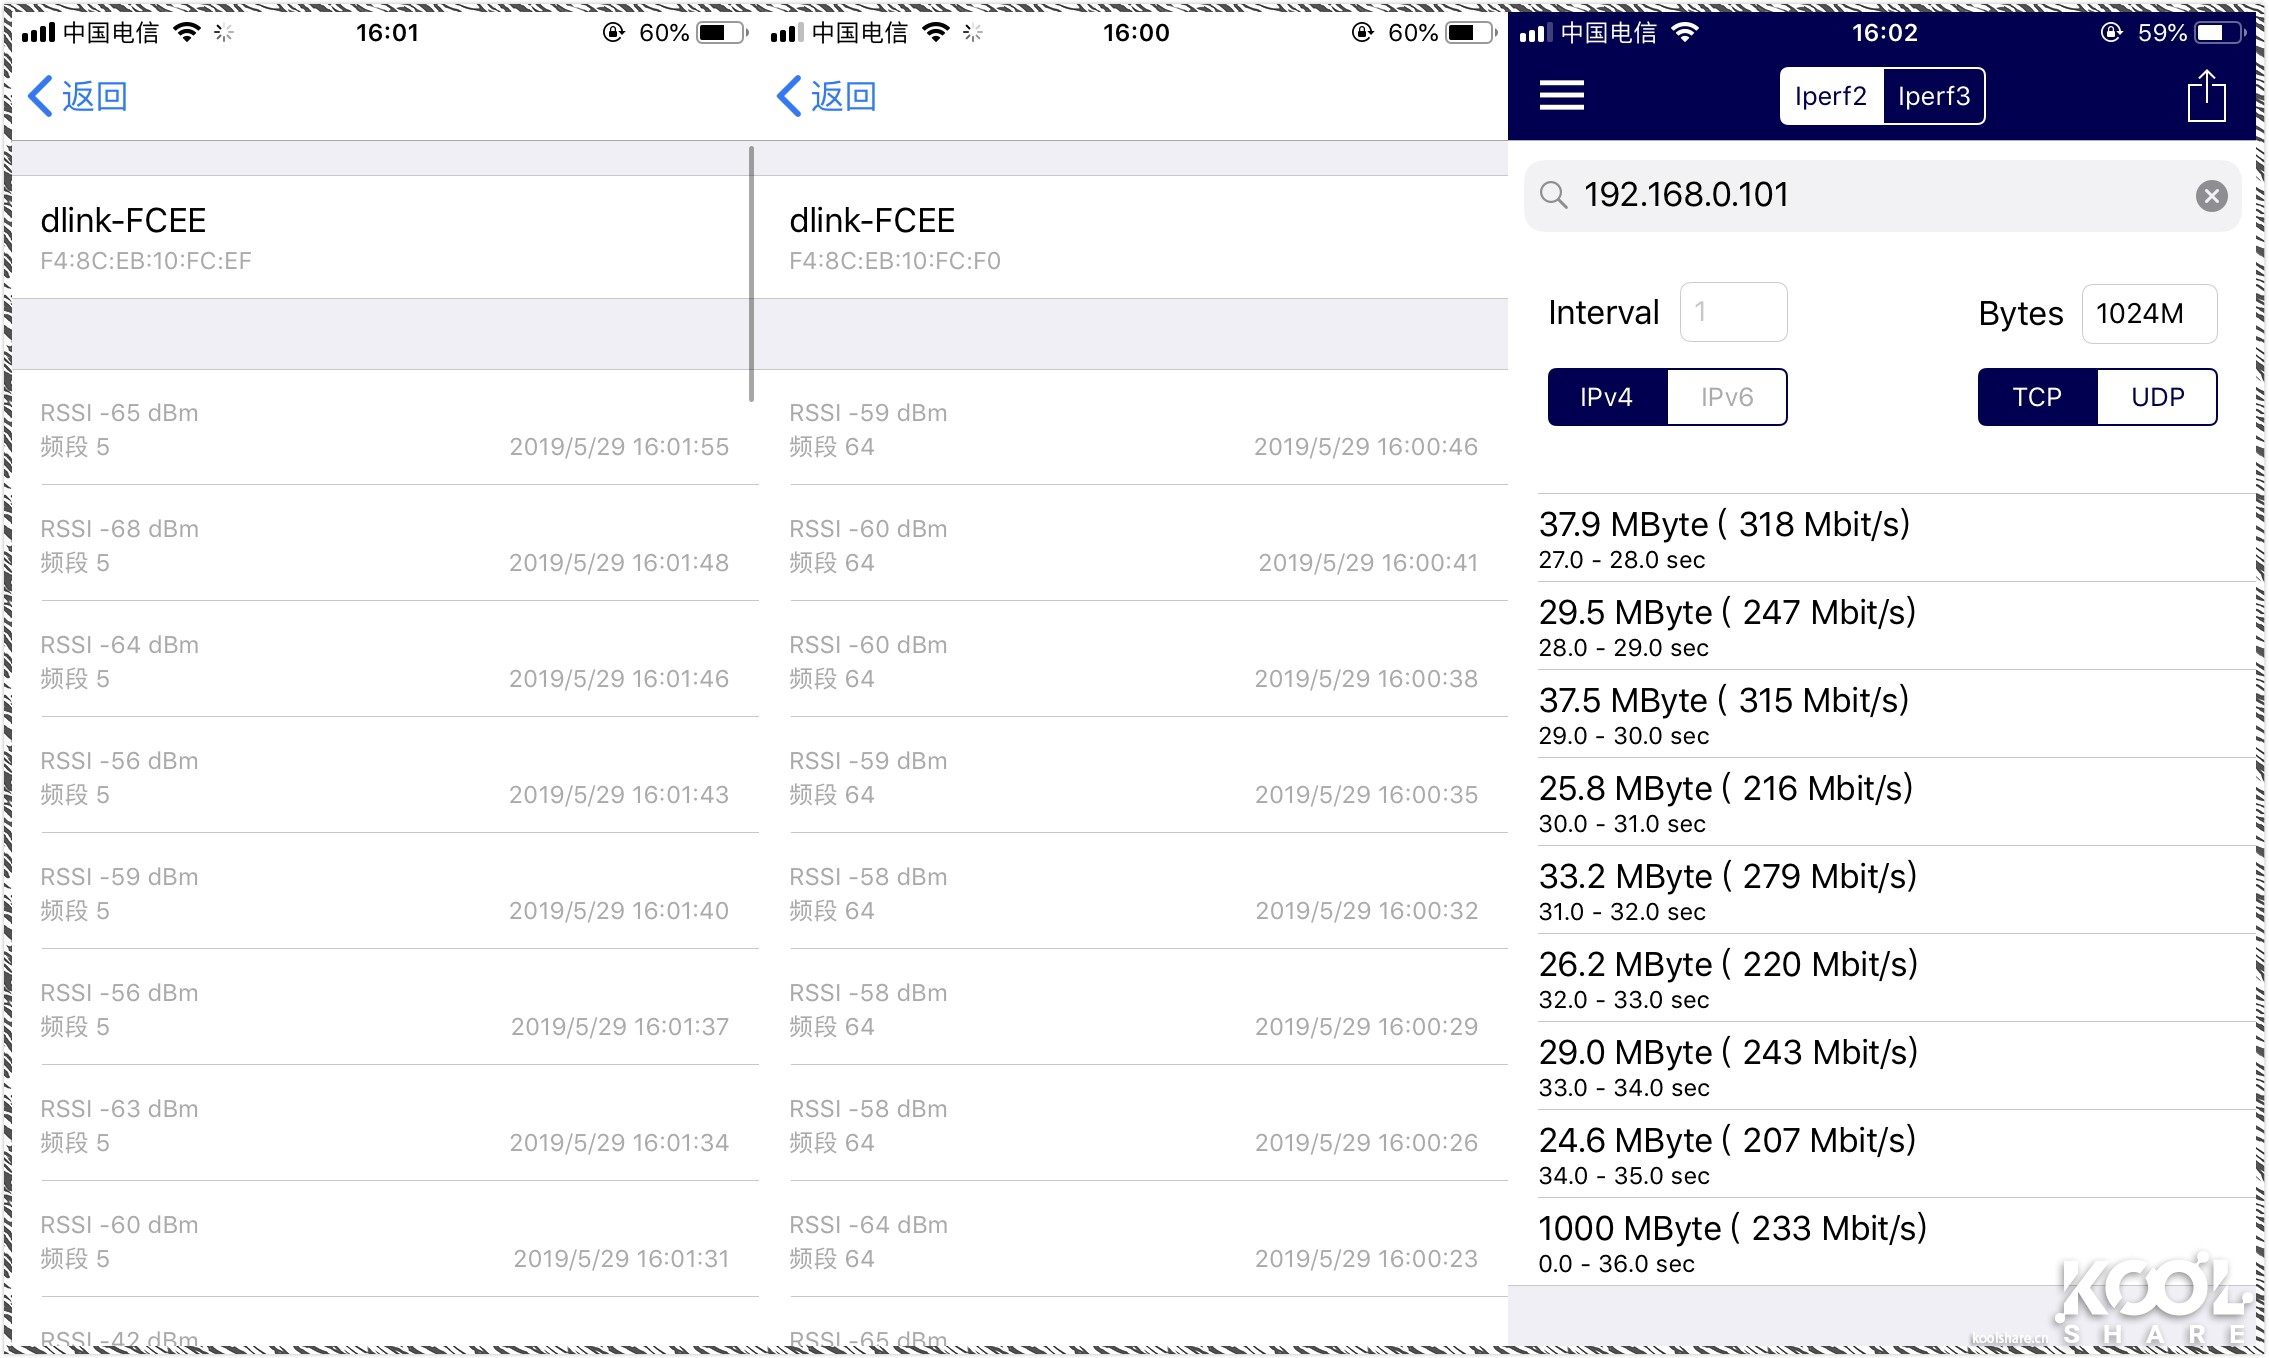The image size is (2269, 1358).
Task: Switch protocol mode to IPv6
Action: [x=1726, y=397]
